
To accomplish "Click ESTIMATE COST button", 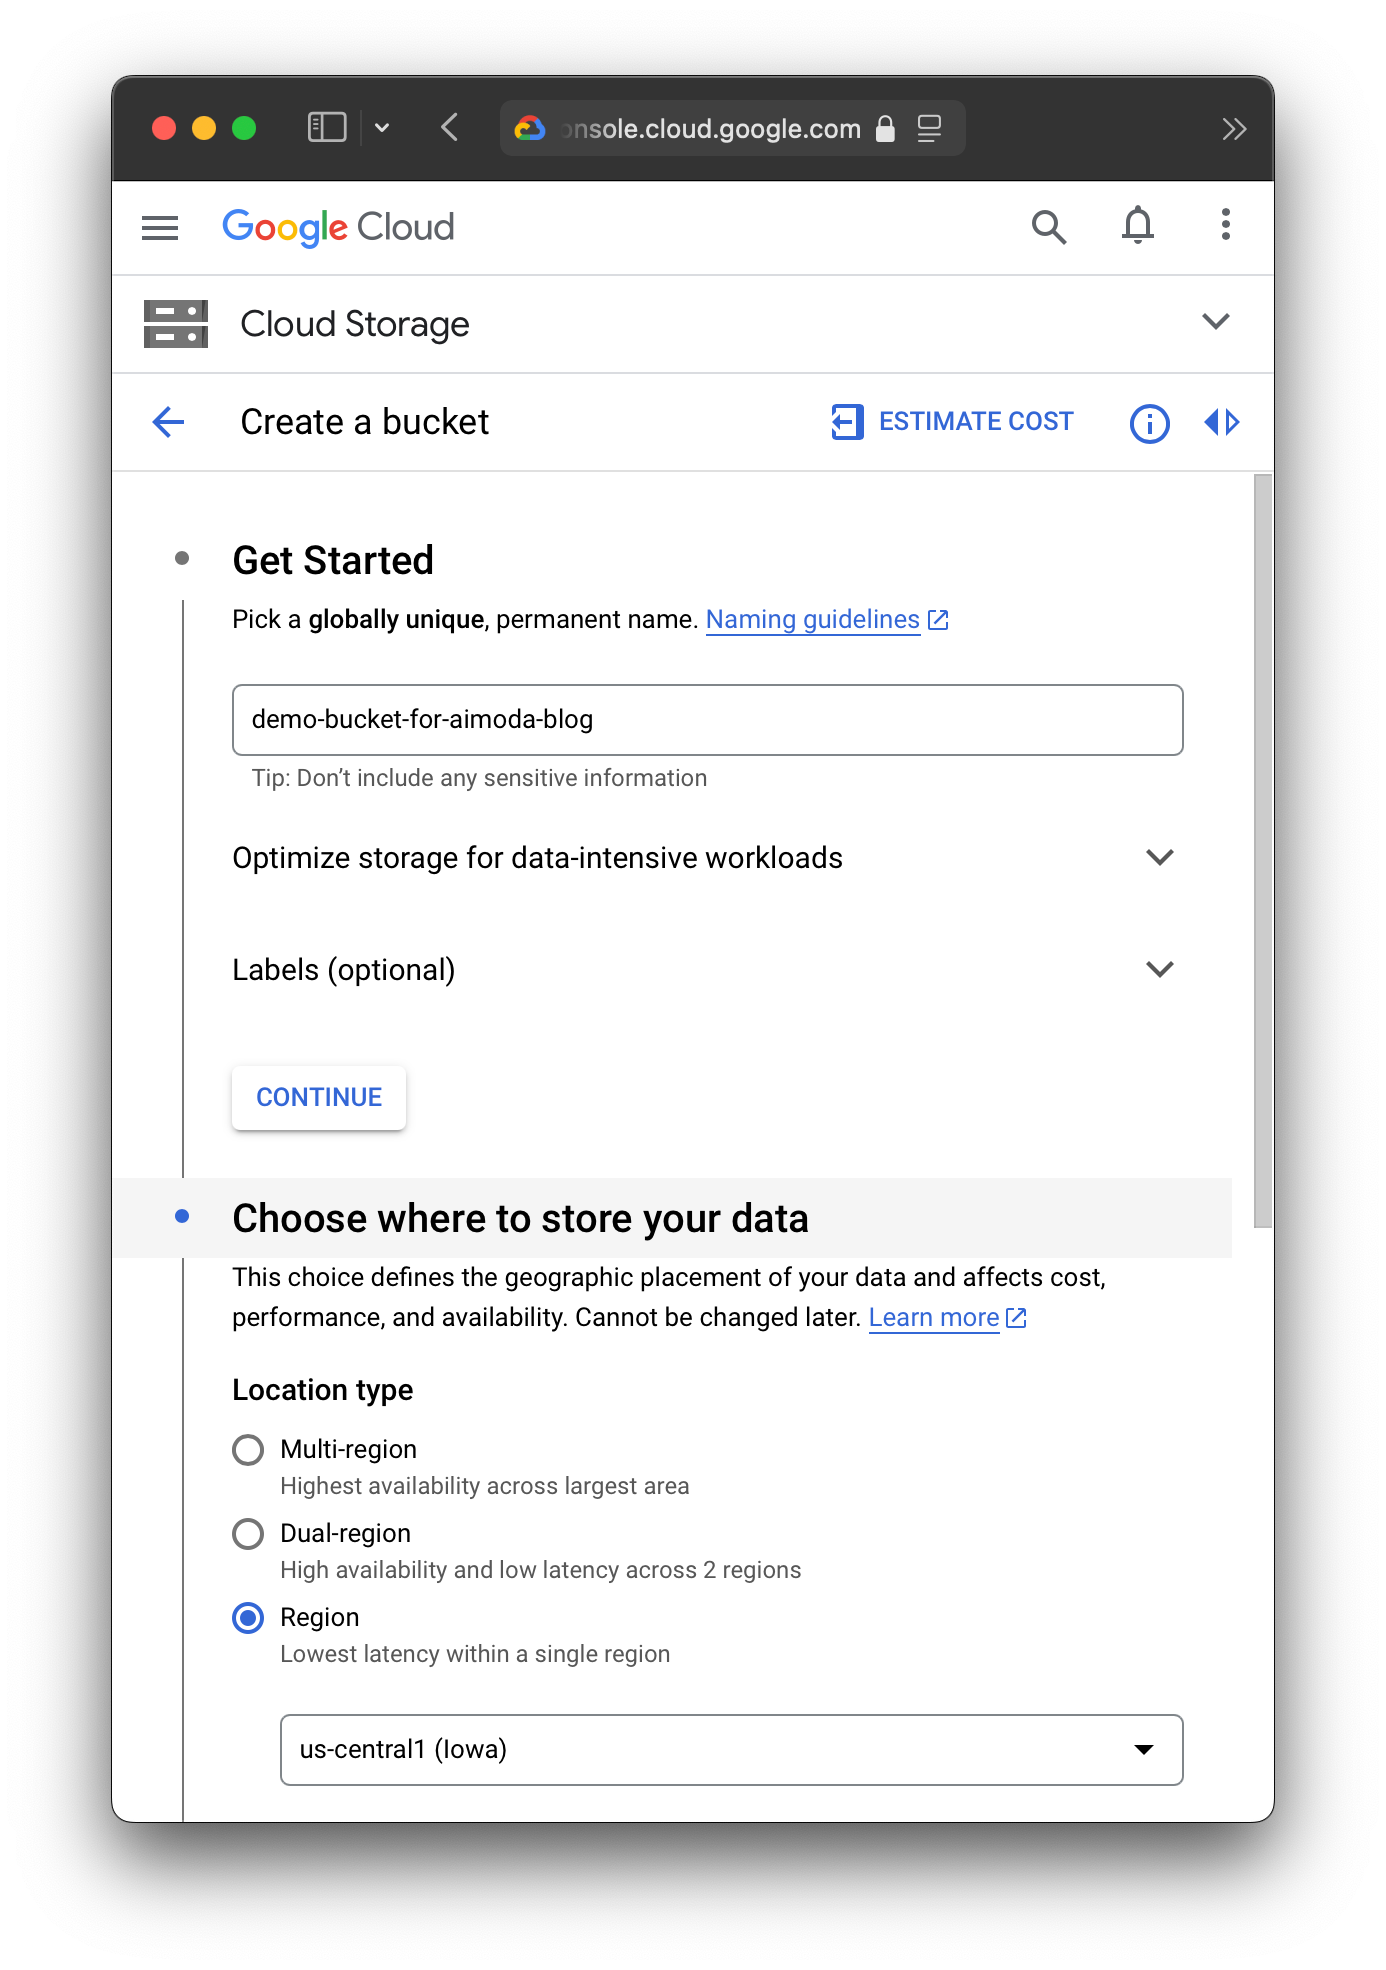I will pyautogui.click(x=952, y=422).
